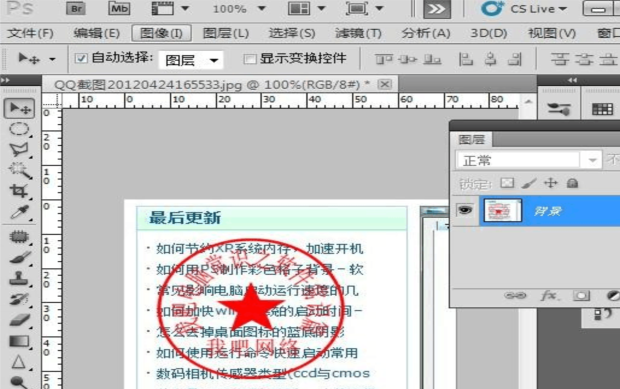Click align top edges icon

click(384, 59)
